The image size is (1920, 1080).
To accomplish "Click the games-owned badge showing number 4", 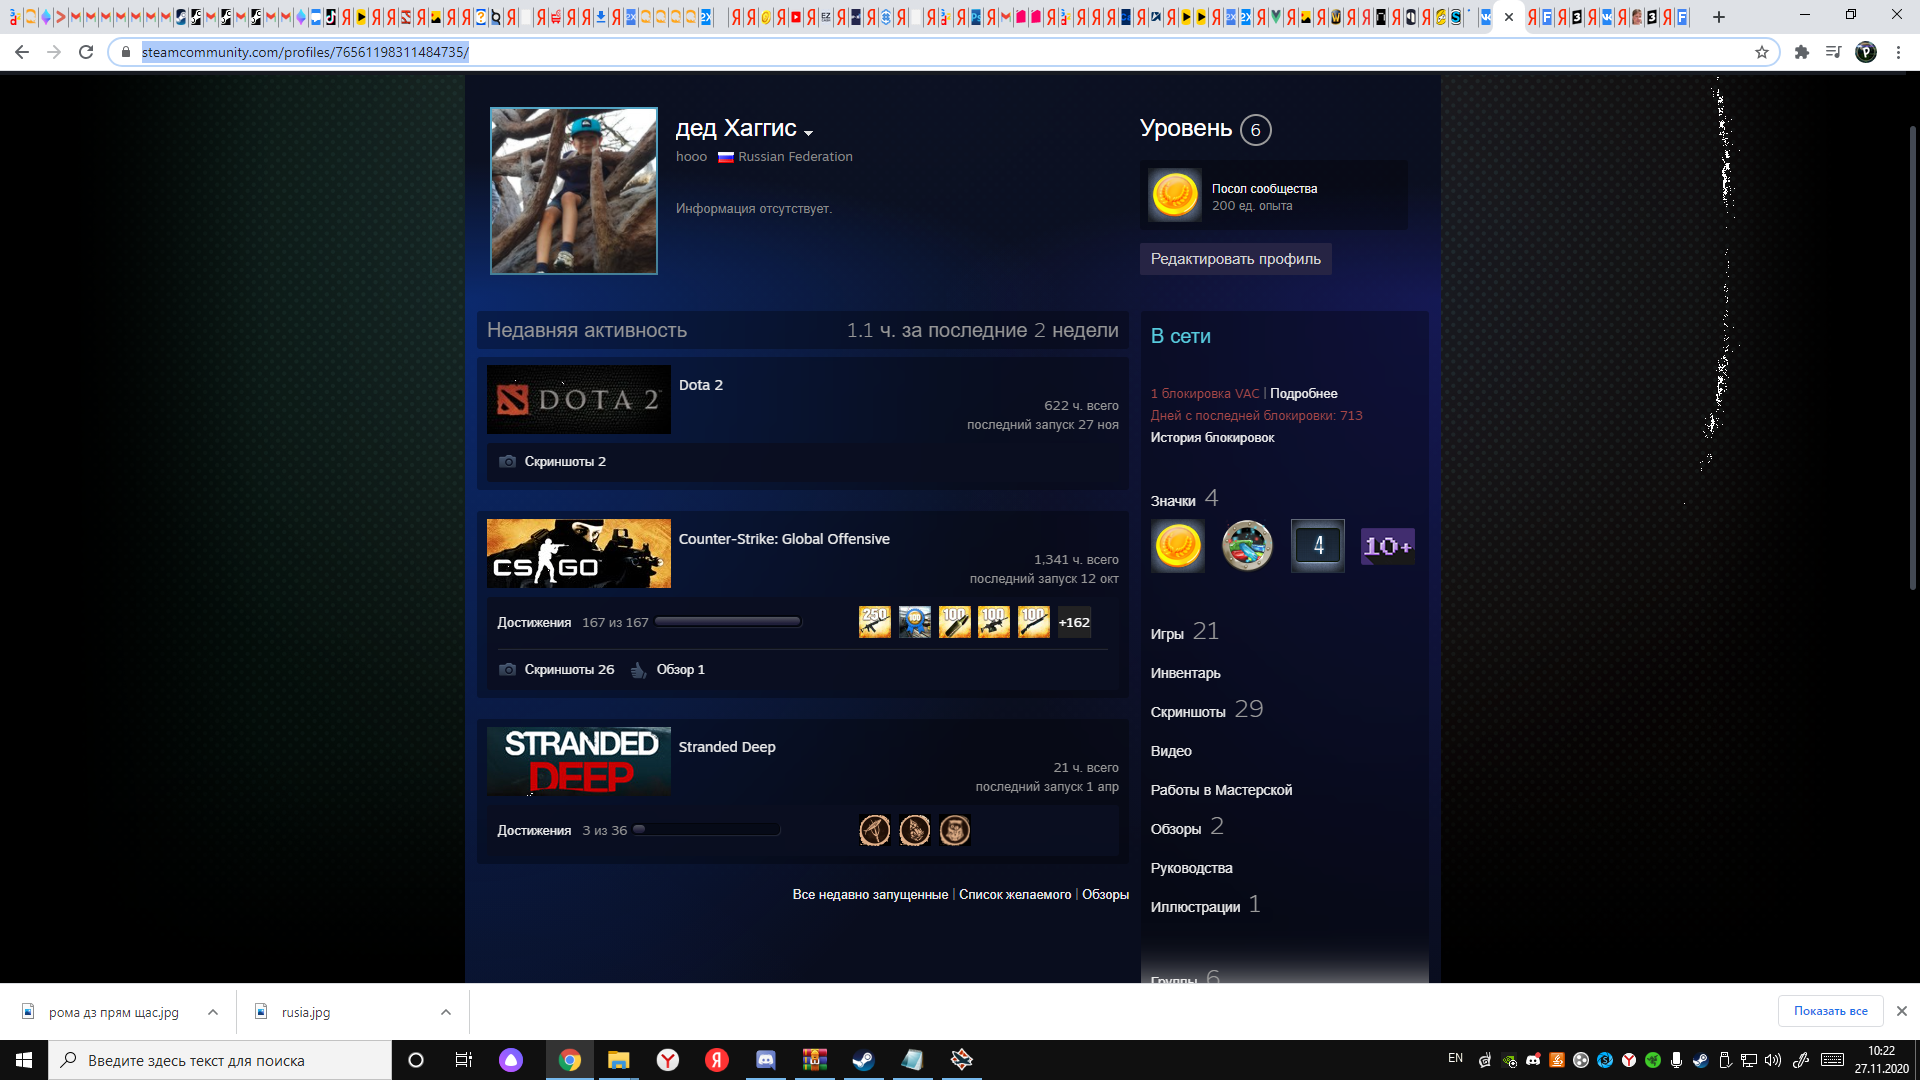I will (1317, 546).
